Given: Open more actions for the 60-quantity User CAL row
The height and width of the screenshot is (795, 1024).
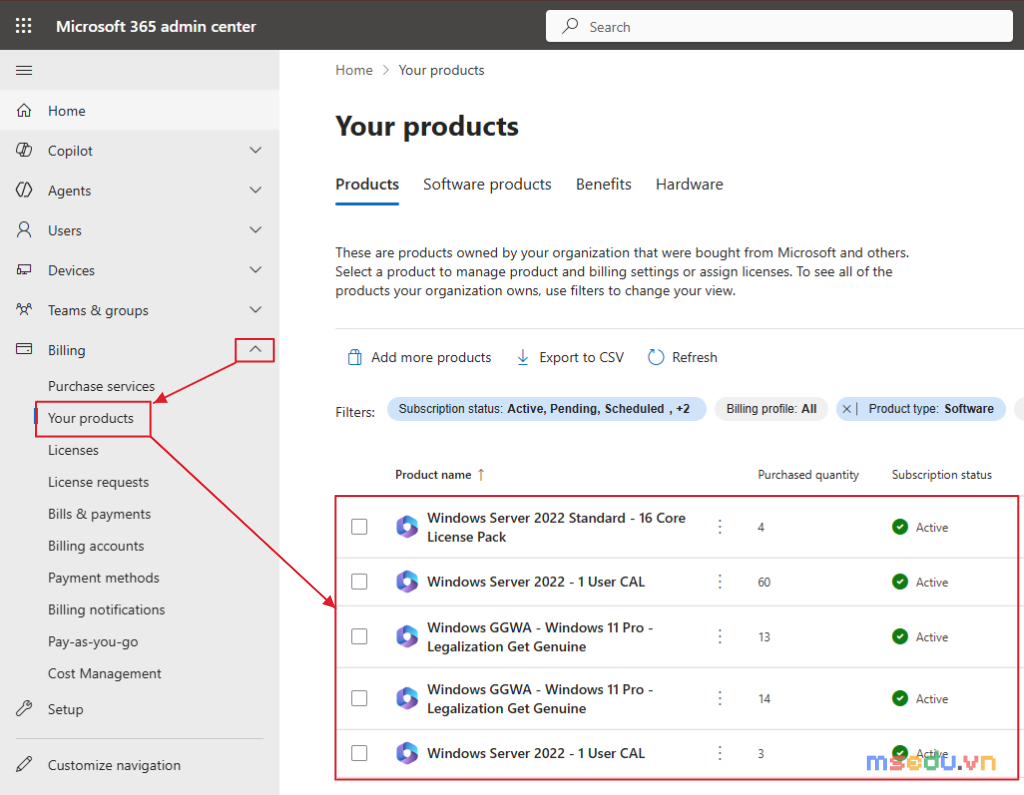Looking at the screenshot, I should point(720,581).
